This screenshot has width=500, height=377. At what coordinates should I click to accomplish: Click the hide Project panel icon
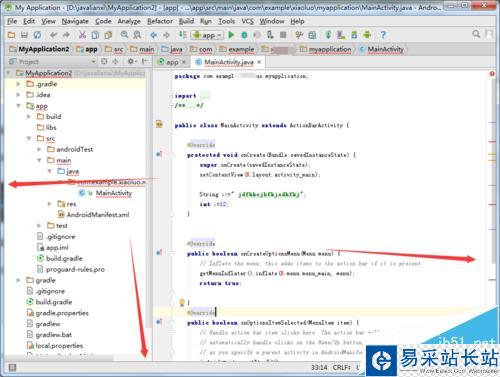tap(145, 61)
